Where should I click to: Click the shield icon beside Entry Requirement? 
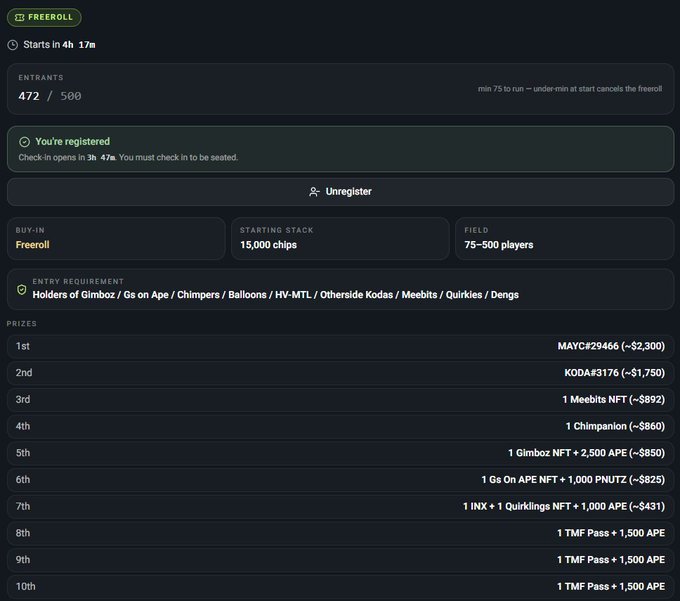[x=21, y=290]
